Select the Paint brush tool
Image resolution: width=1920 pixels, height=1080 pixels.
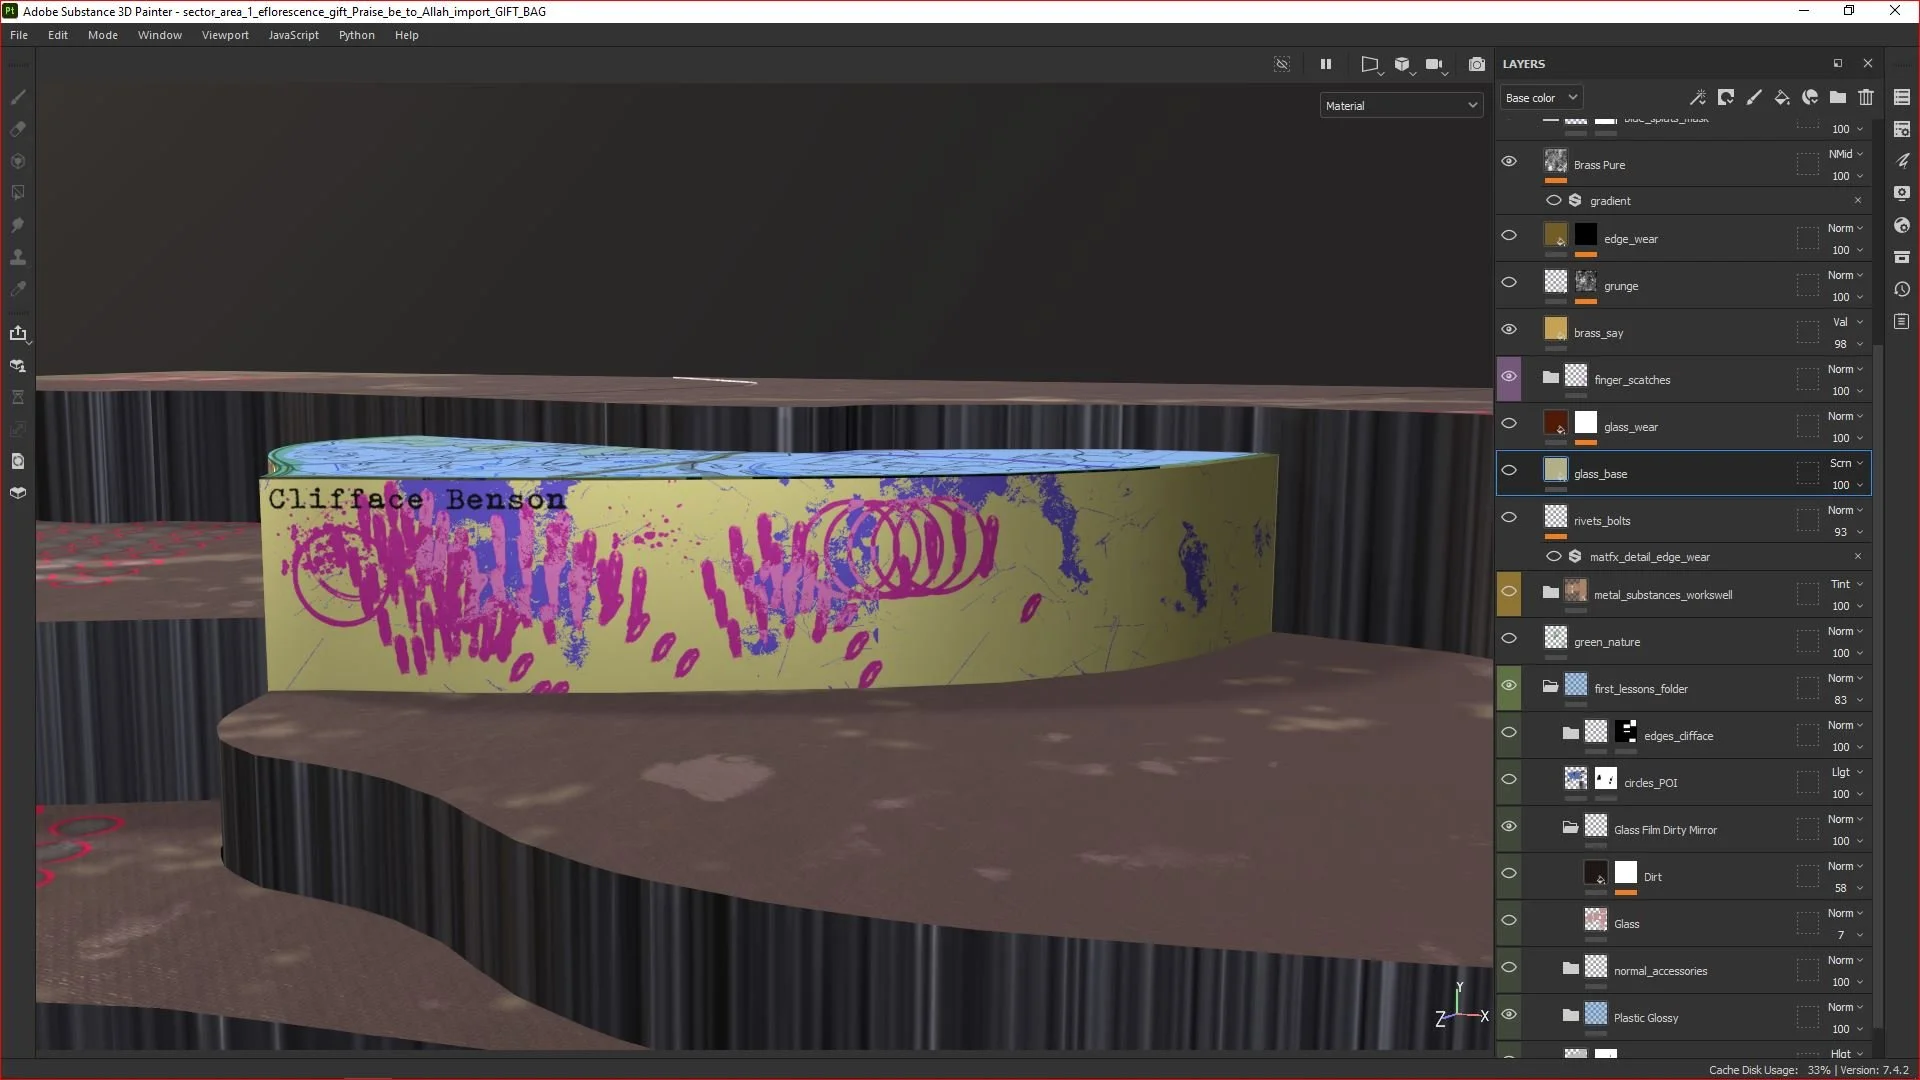point(18,97)
